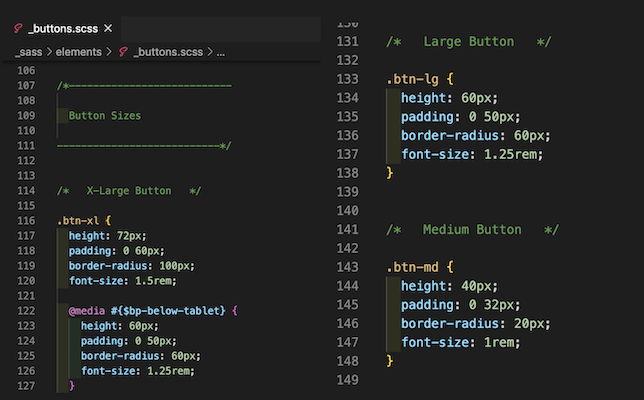Screen dimensions: 644x400
Task: Click 'font-size: 1.25rem;' on line 126
Action: click(x=138, y=371)
